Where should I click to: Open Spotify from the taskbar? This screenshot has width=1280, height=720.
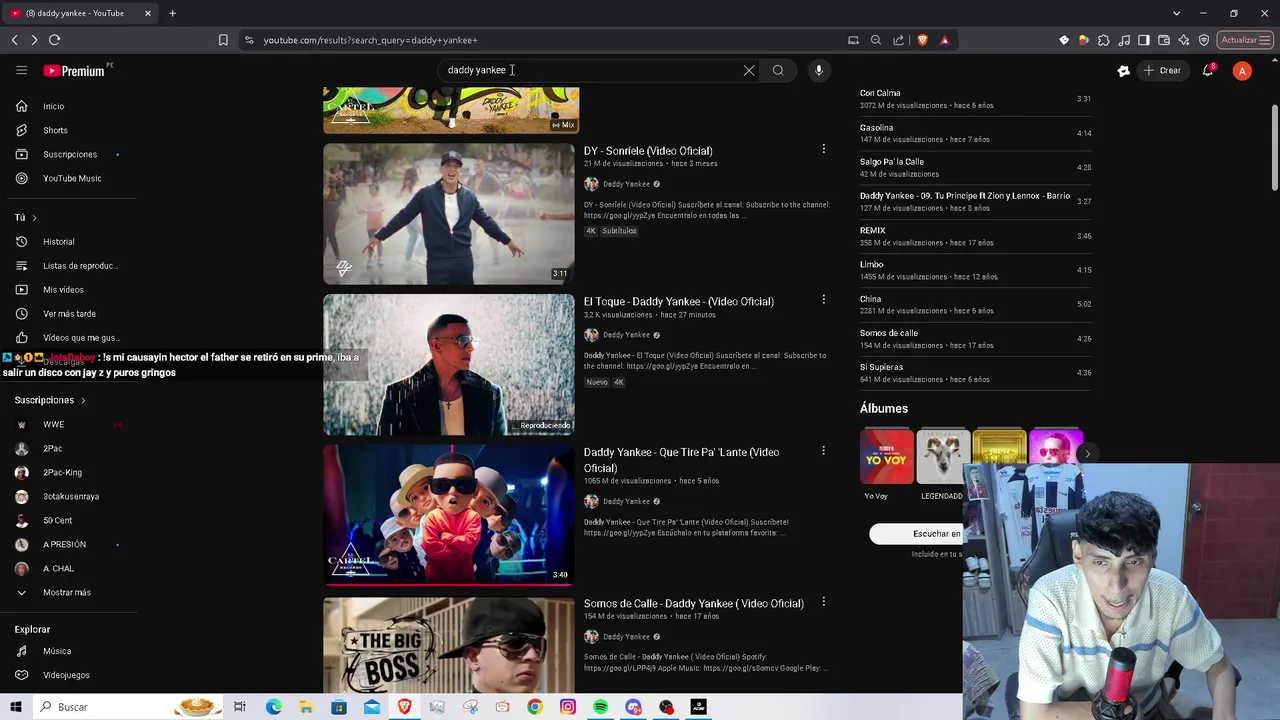pos(600,707)
